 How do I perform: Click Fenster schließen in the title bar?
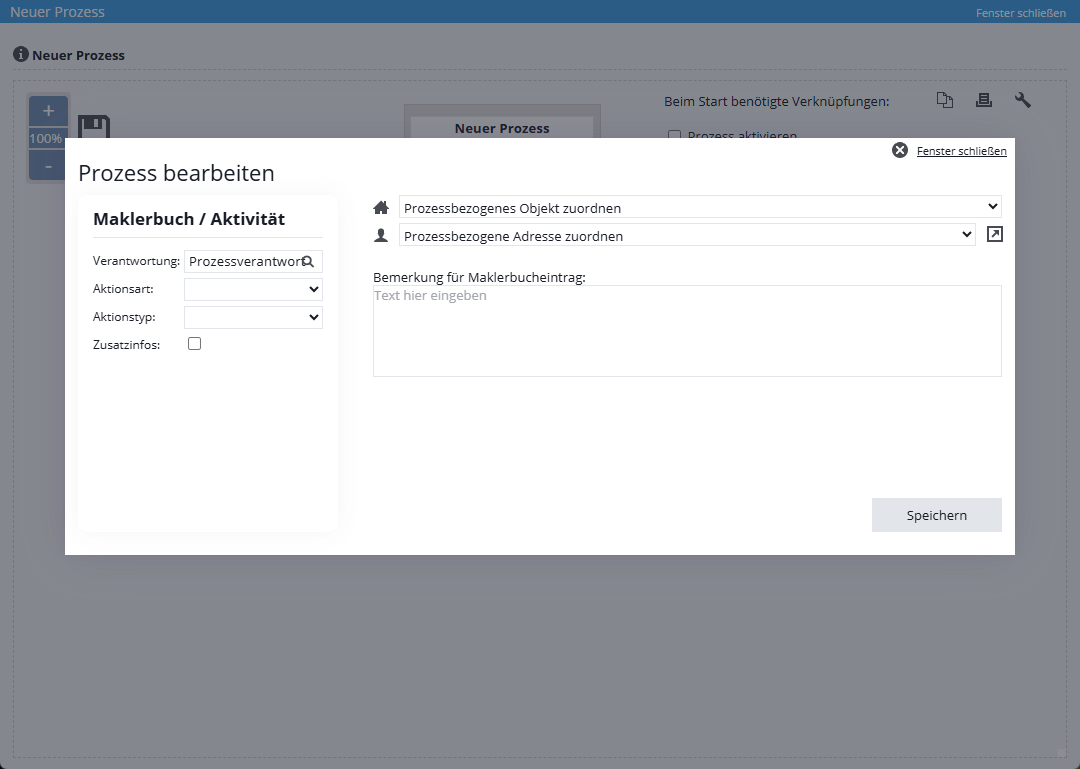[x=1020, y=13]
